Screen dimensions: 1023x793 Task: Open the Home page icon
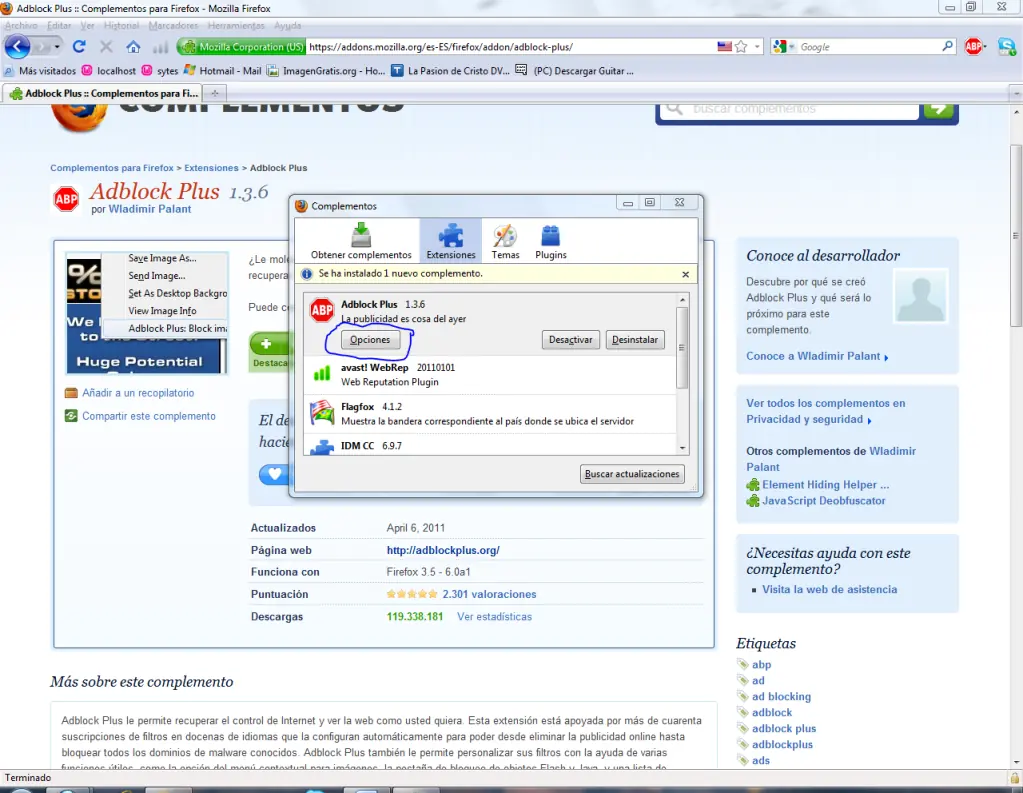pos(133,47)
